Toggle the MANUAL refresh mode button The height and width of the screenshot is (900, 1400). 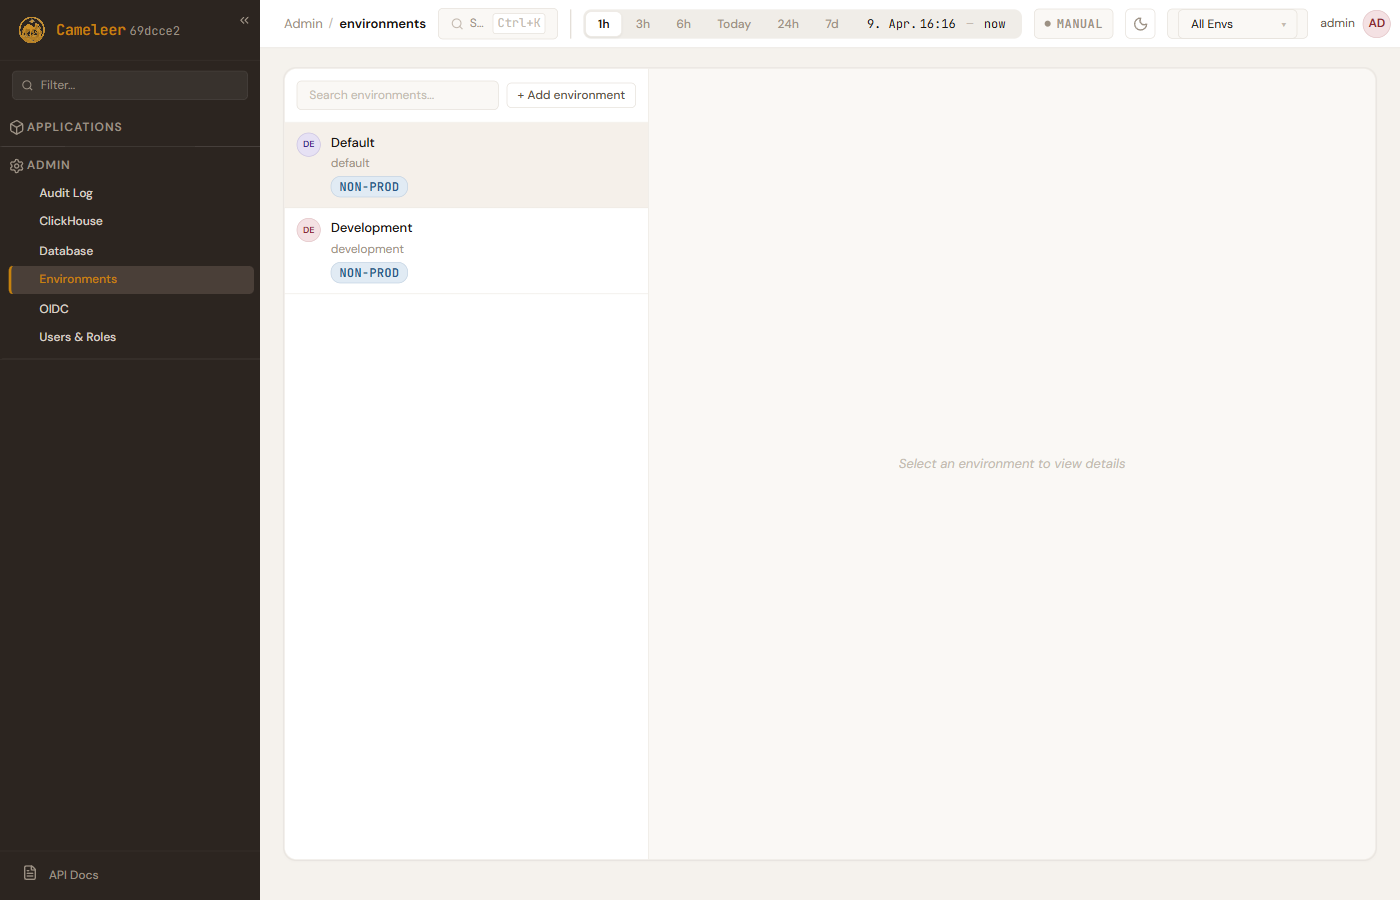tap(1073, 24)
